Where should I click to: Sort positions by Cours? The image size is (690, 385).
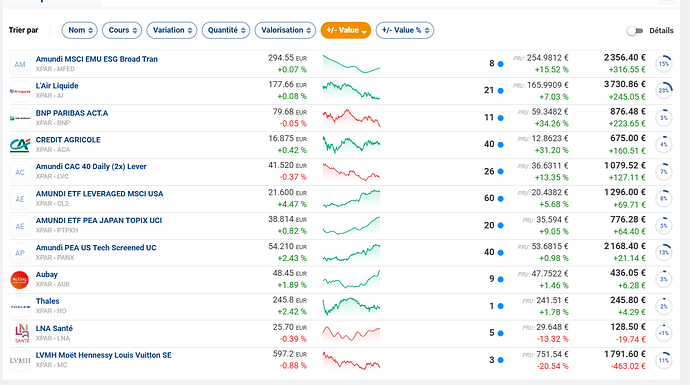click(x=122, y=30)
